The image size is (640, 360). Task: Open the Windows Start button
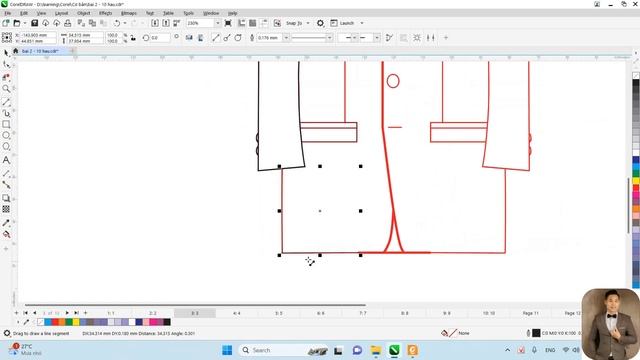click(227, 350)
